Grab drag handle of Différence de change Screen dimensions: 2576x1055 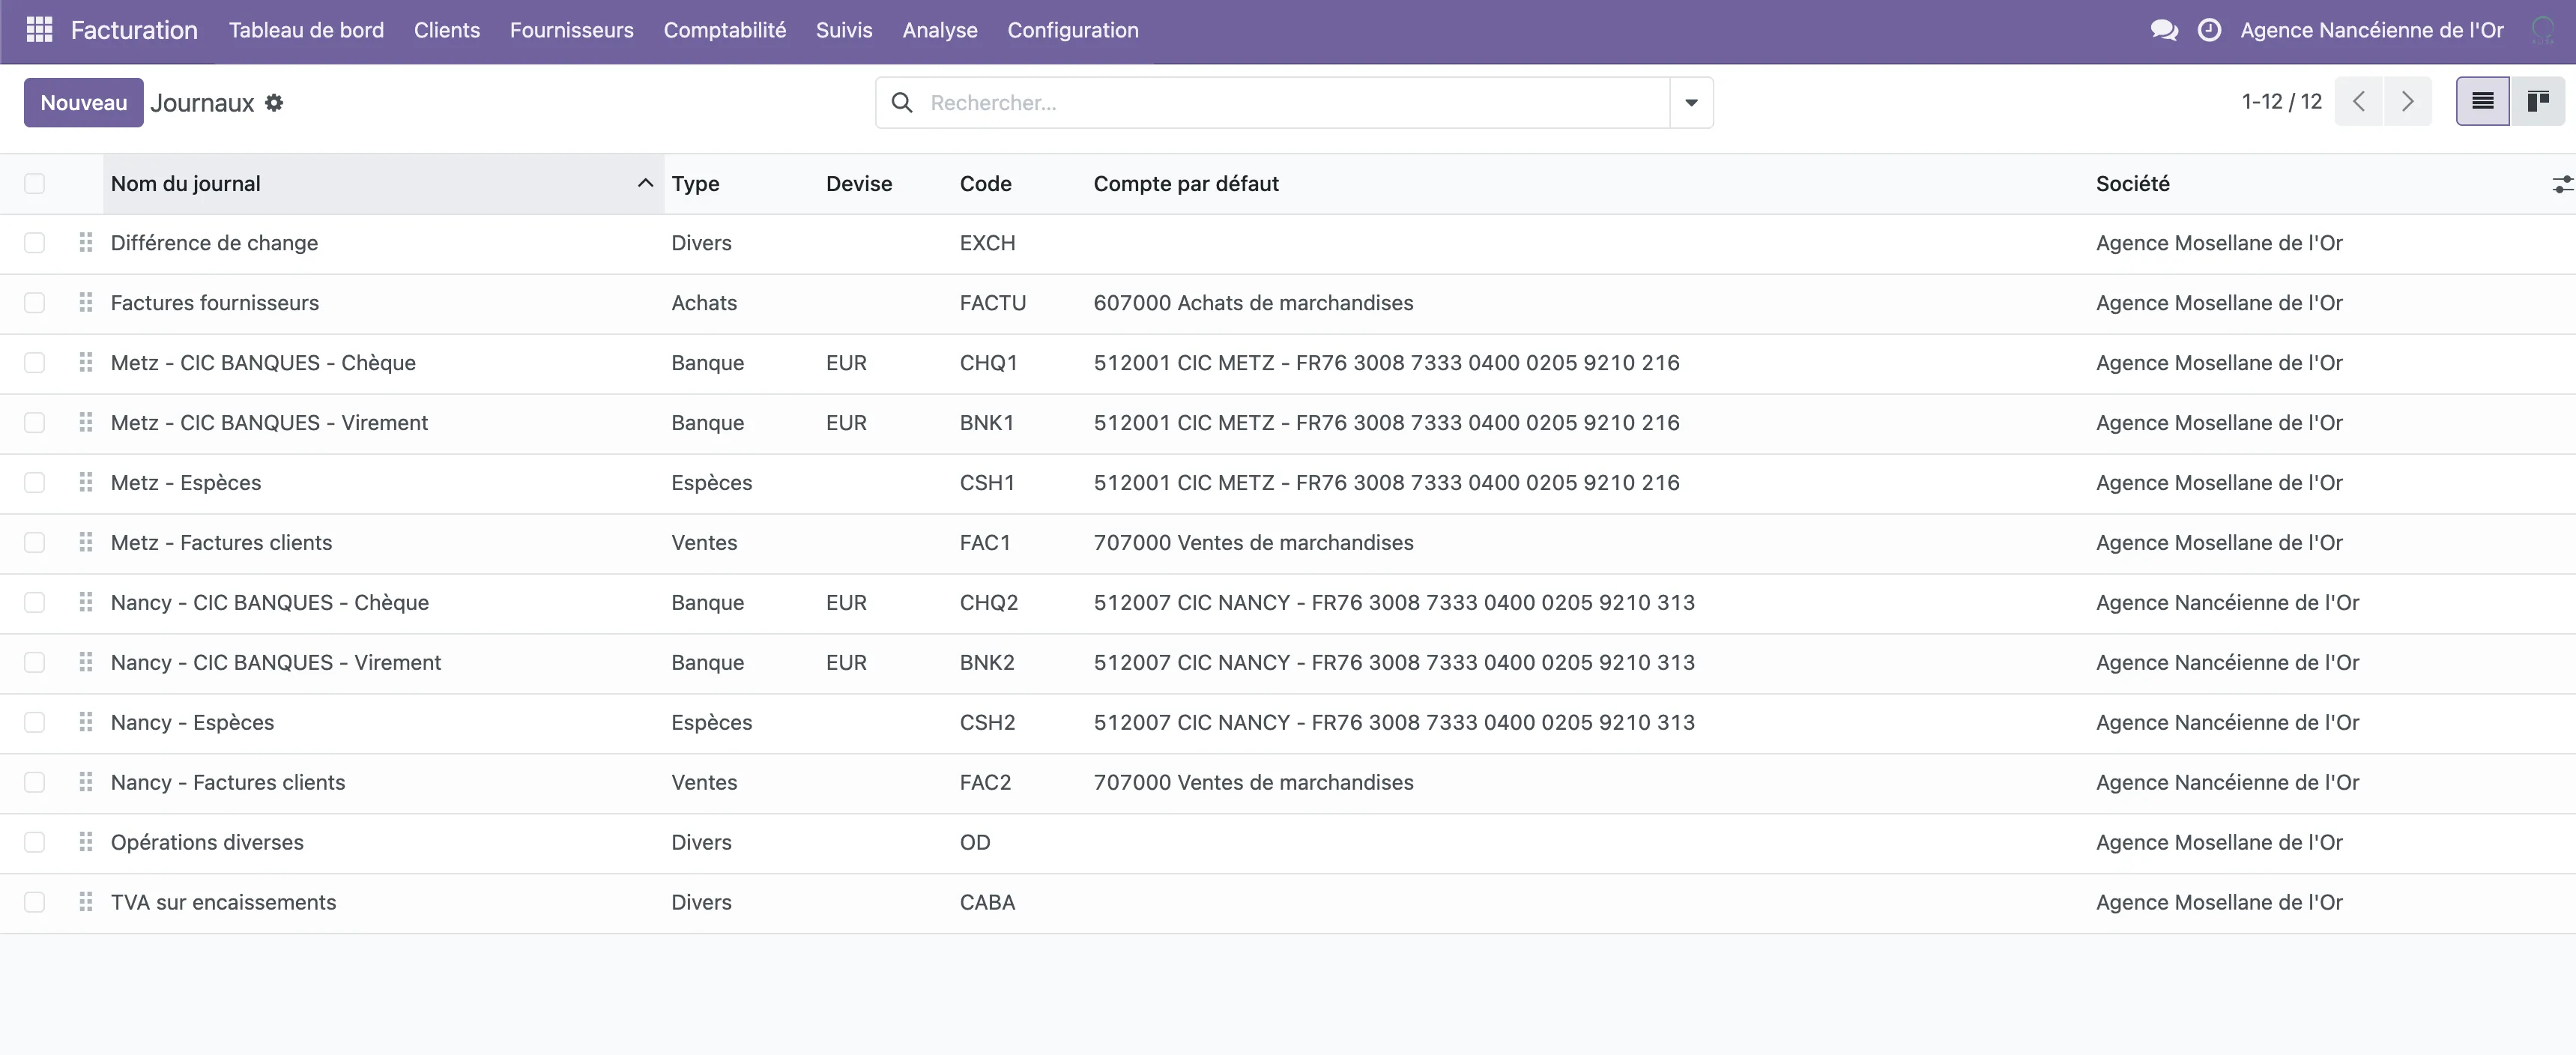point(86,243)
